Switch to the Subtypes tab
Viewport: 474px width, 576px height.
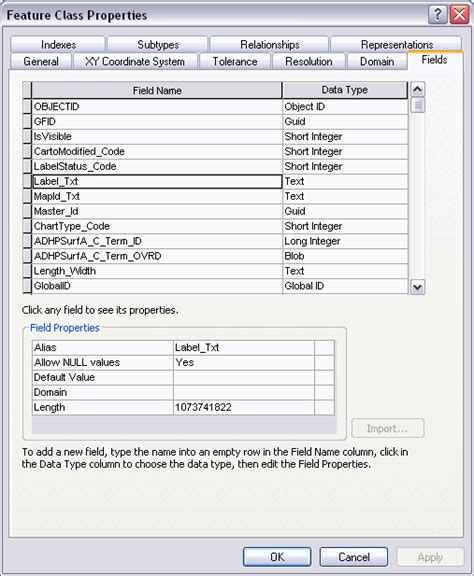click(x=158, y=44)
